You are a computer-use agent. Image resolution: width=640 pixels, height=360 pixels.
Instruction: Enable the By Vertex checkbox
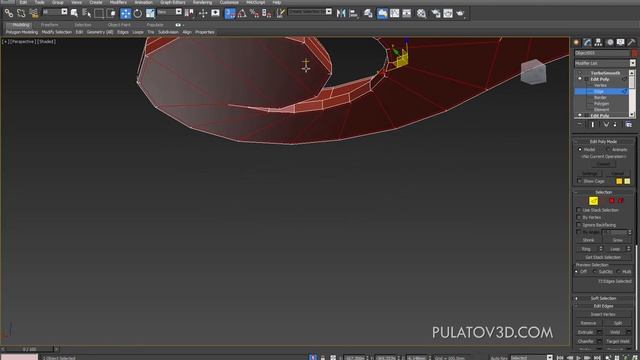pos(578,218)
